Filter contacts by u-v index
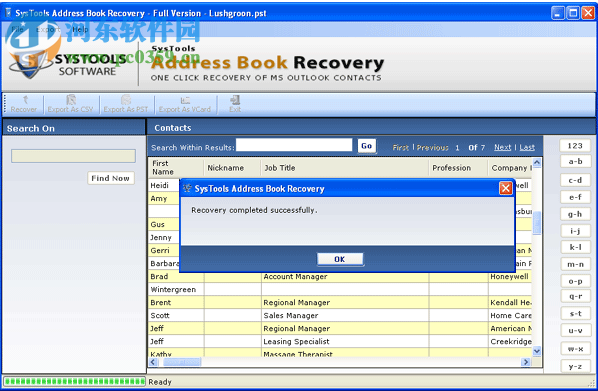This screenshot has height=391, width=598. coord(575,330)
